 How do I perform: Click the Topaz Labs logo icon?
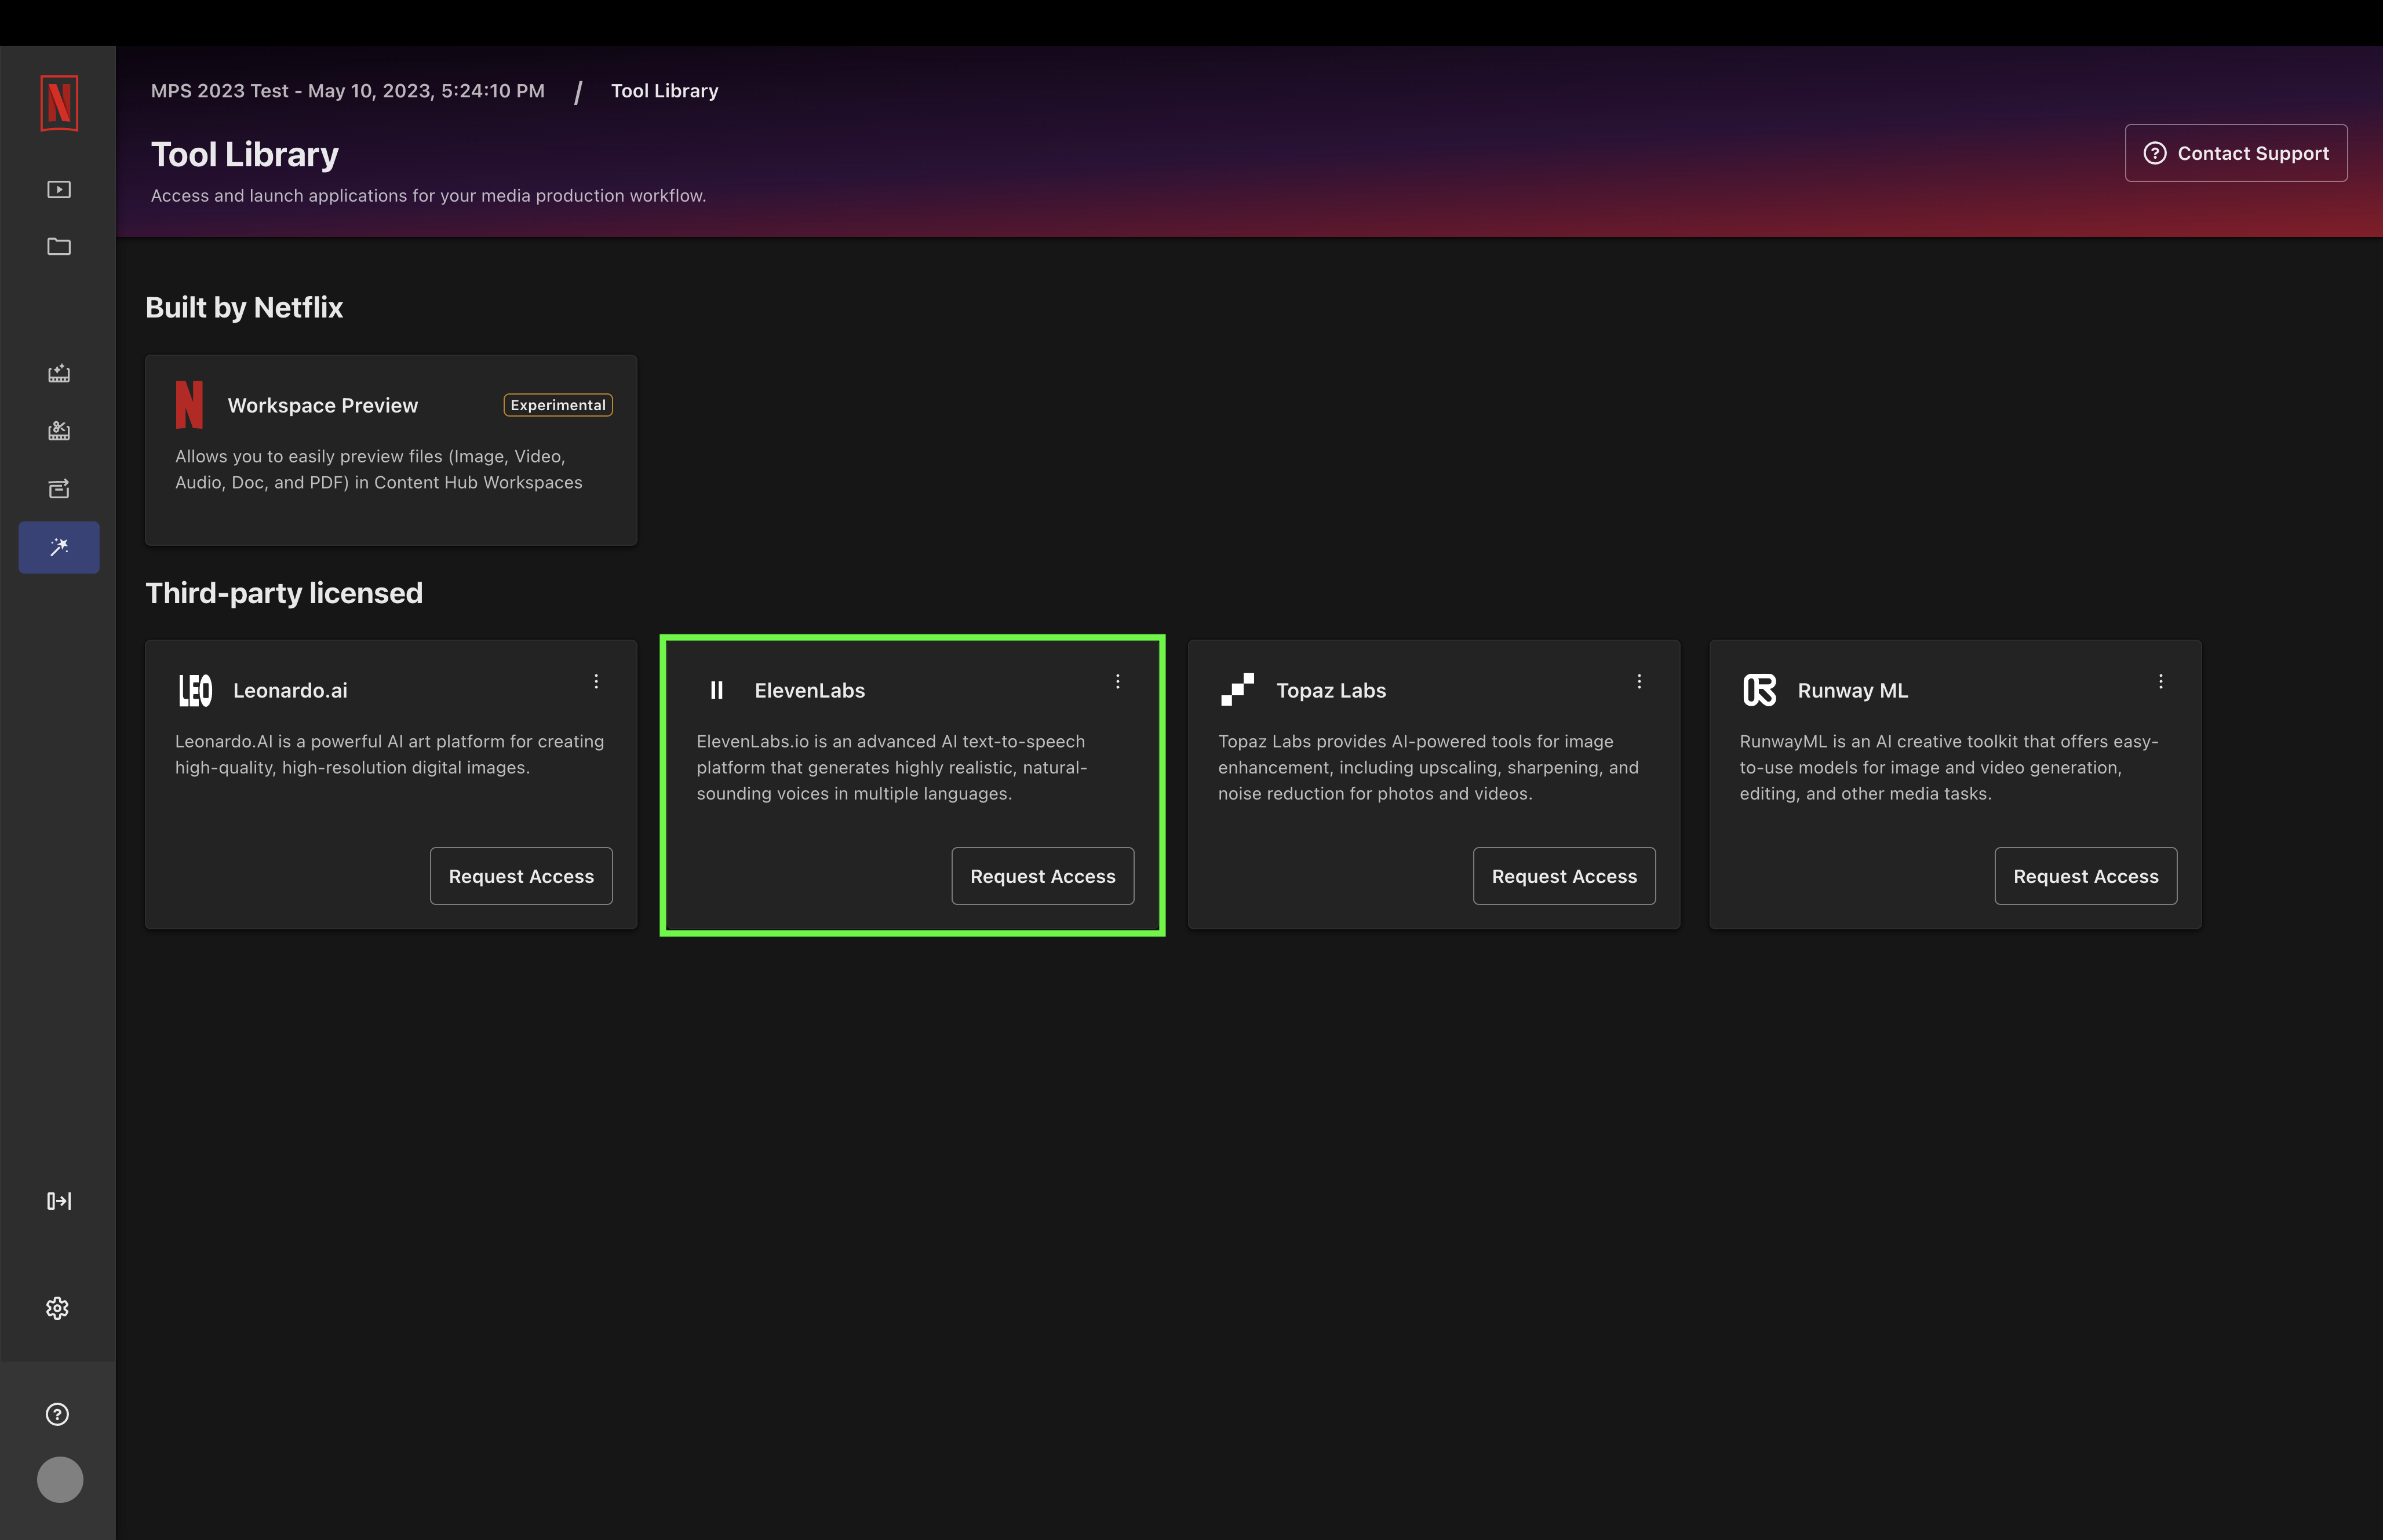(1237, 690)
